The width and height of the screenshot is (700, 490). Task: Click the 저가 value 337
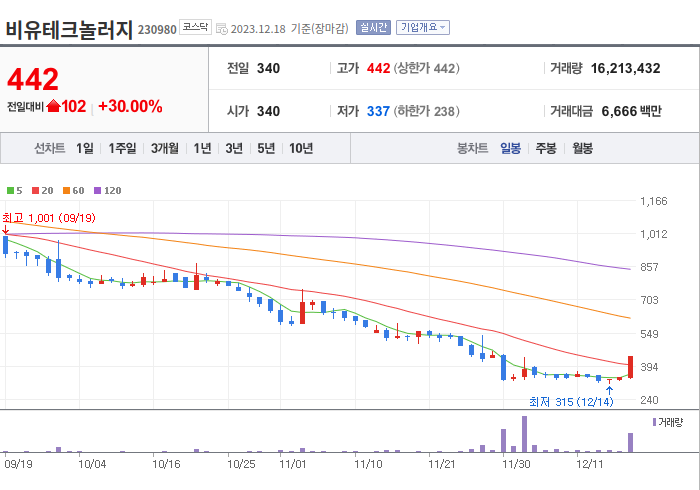point(378,111)
